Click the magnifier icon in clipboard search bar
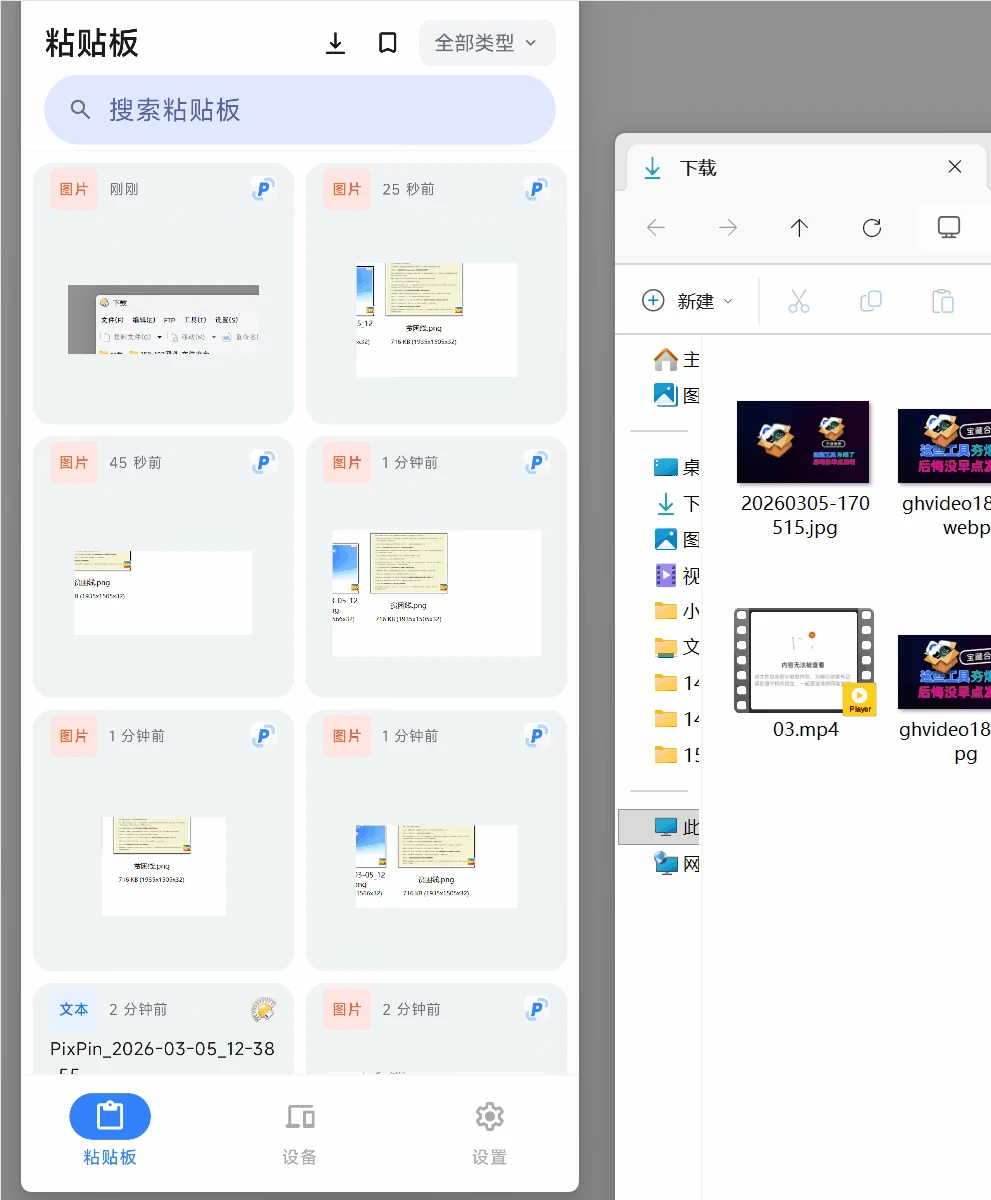Image resolution: width=991 pixels, height=1200 pixels. tap(81, 110)
